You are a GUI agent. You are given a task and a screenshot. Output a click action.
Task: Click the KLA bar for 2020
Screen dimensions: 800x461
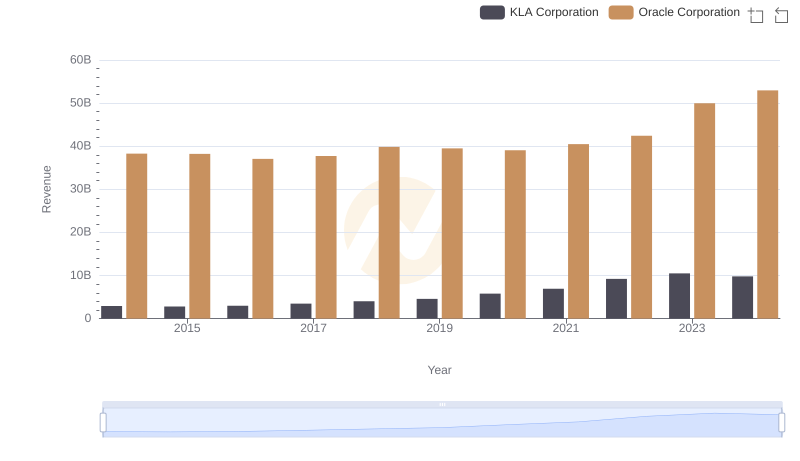point(490,306)
